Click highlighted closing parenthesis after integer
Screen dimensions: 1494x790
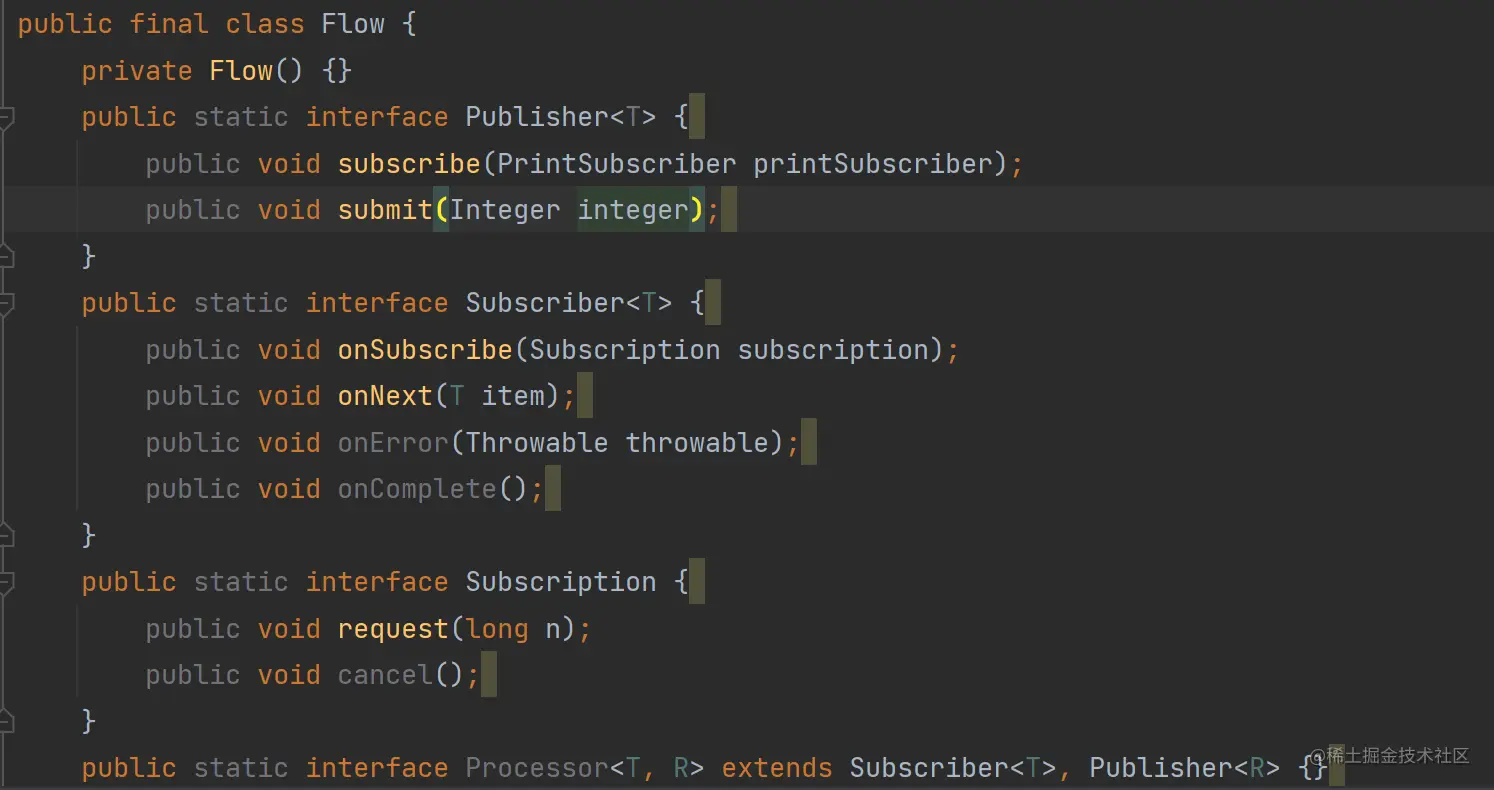[697, 210]
